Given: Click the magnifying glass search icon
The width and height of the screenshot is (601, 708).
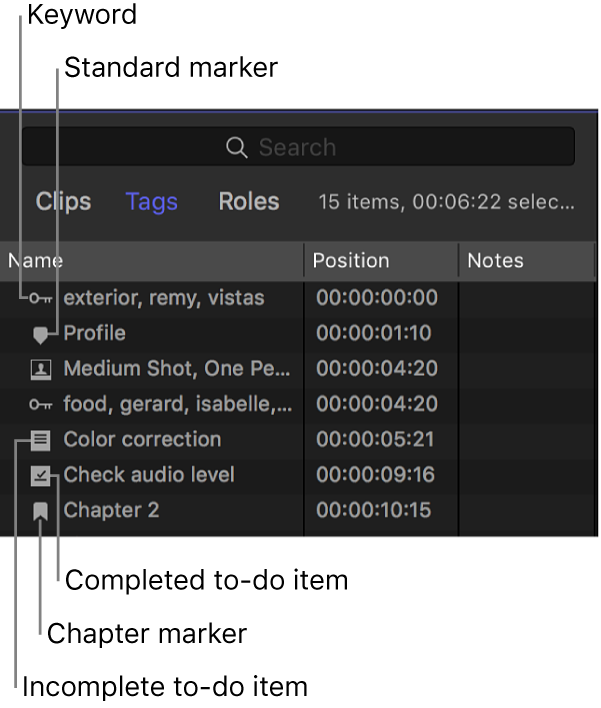Looking at the screenshot, I should tap(237, 148).
